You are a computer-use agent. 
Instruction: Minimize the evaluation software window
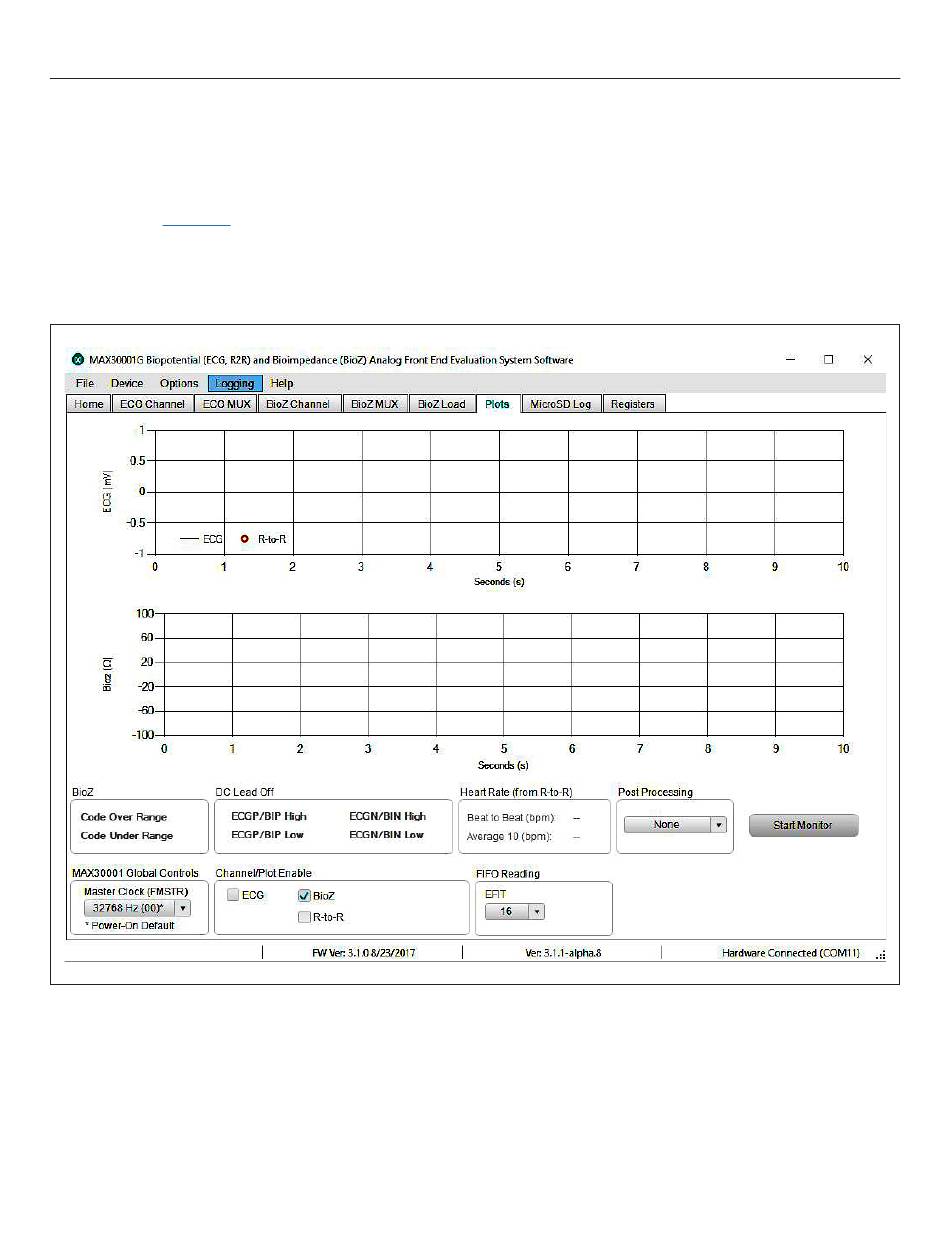click(790, 360)
